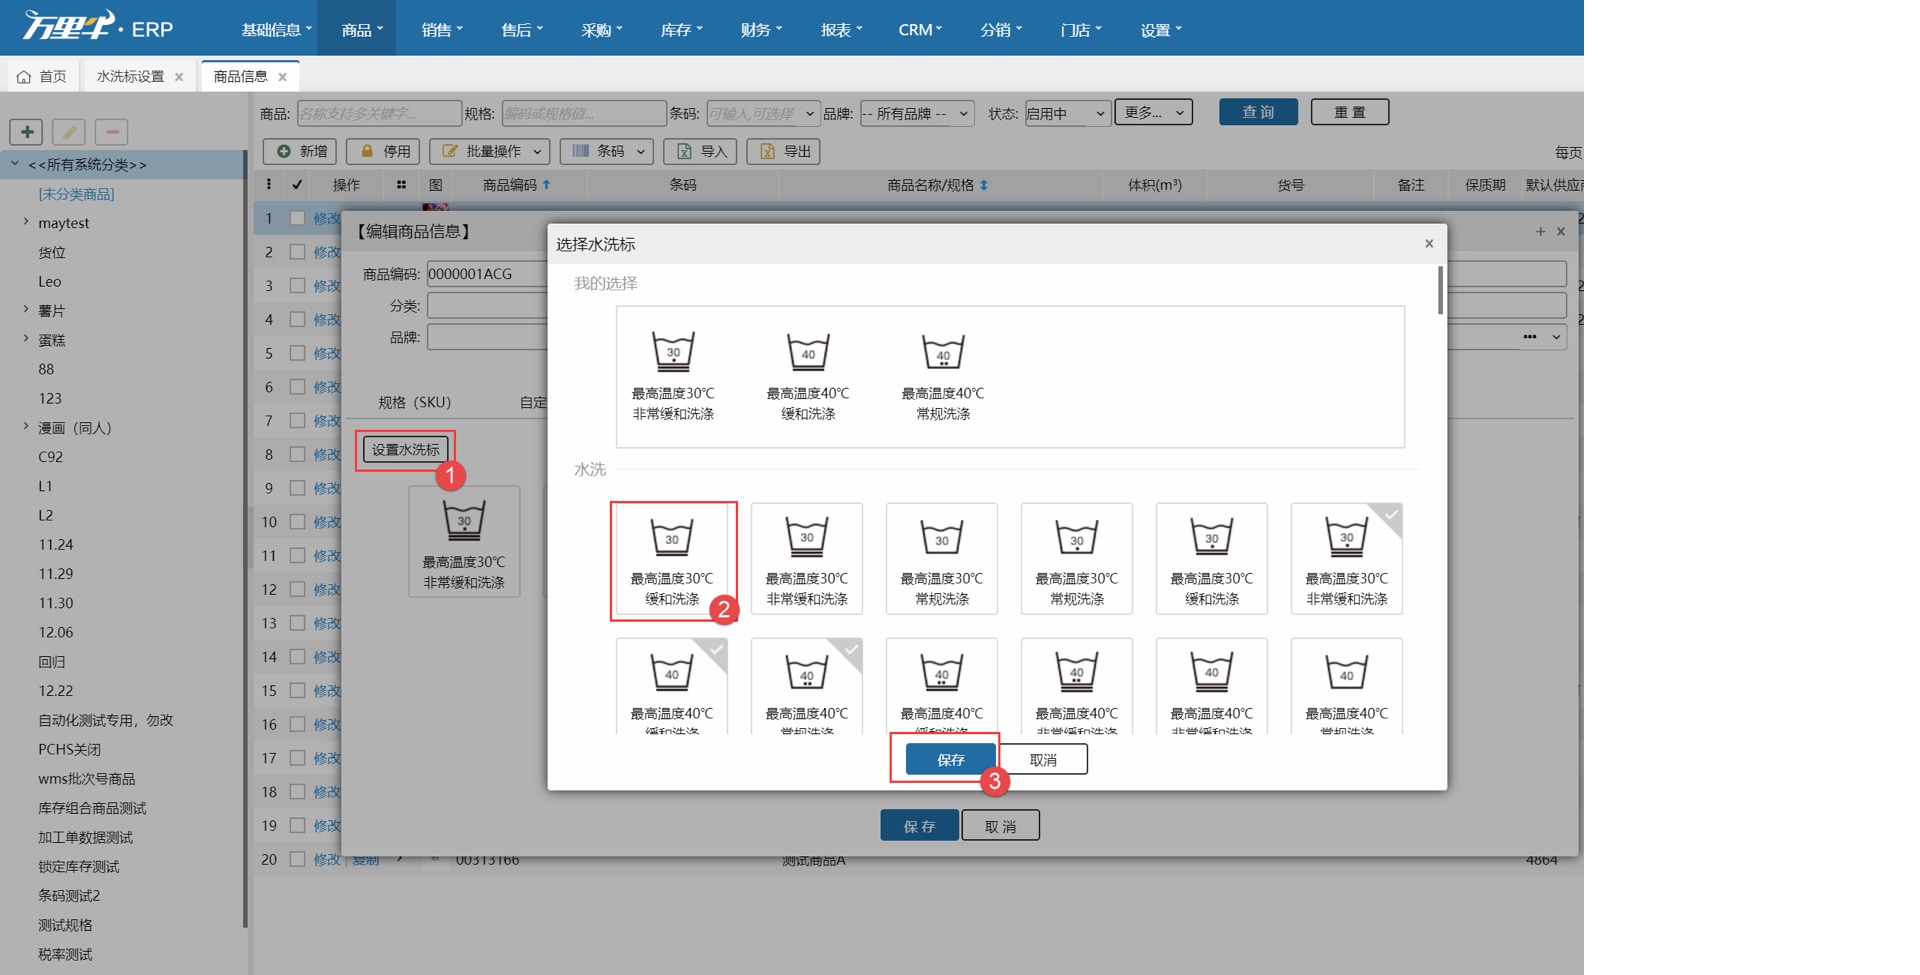Click the 商品编码 field showing 0000001ACG
This screenshot has width=1920, height=975.
487,274
